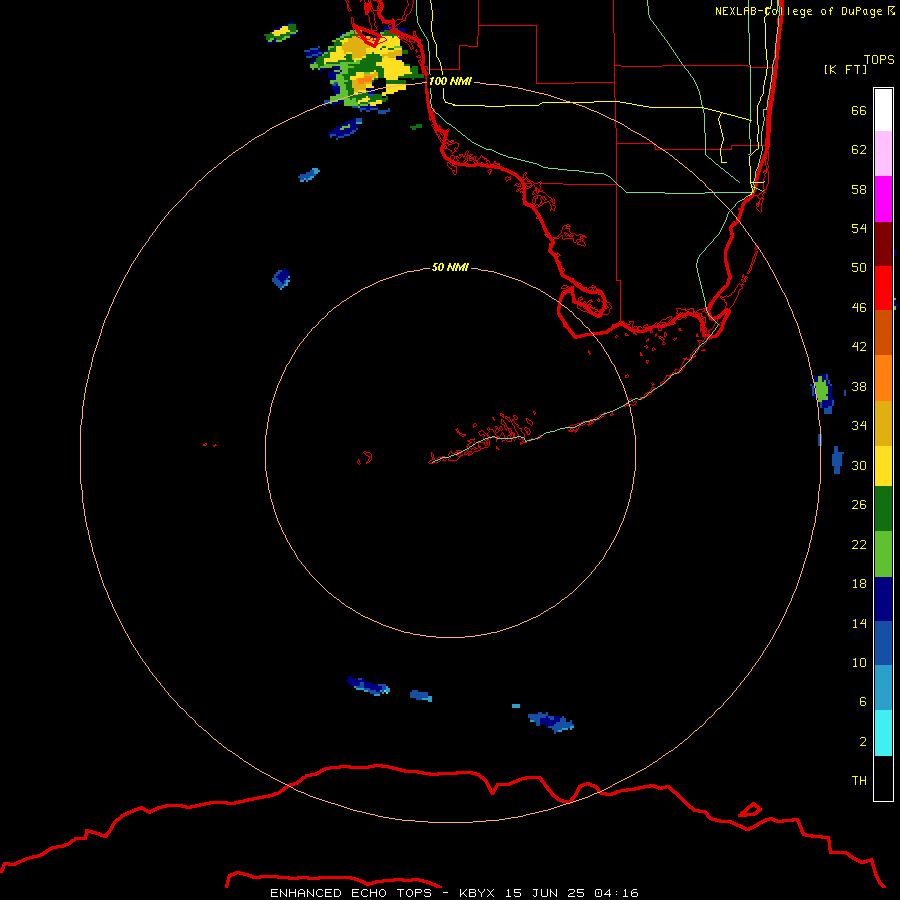Click the "18" scale value
Image resolution: width=900 pixels, height=900 pixels.
[x=859, y=584]
